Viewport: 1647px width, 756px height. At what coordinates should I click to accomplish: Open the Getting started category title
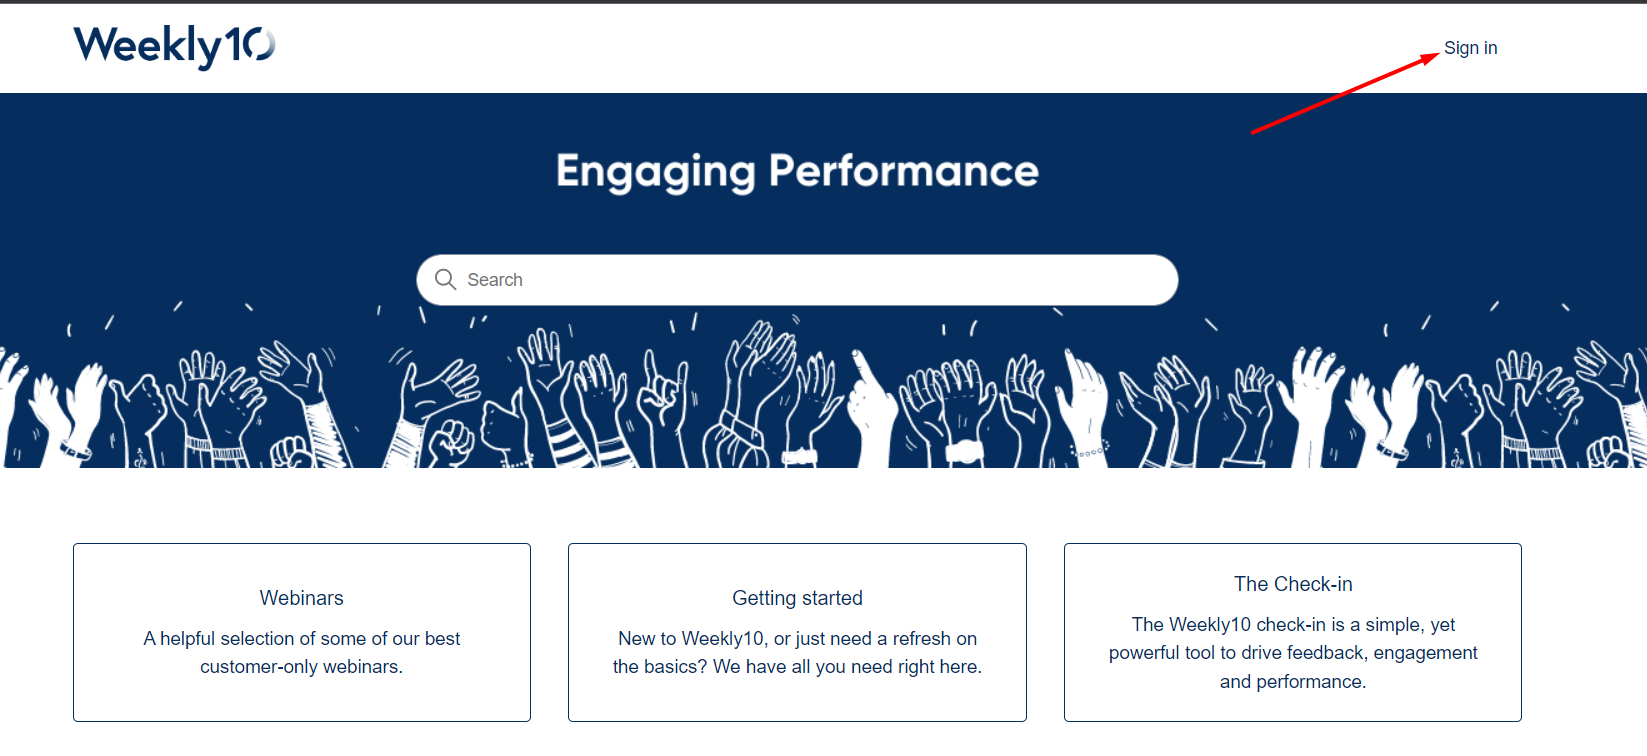pos(797,598)
